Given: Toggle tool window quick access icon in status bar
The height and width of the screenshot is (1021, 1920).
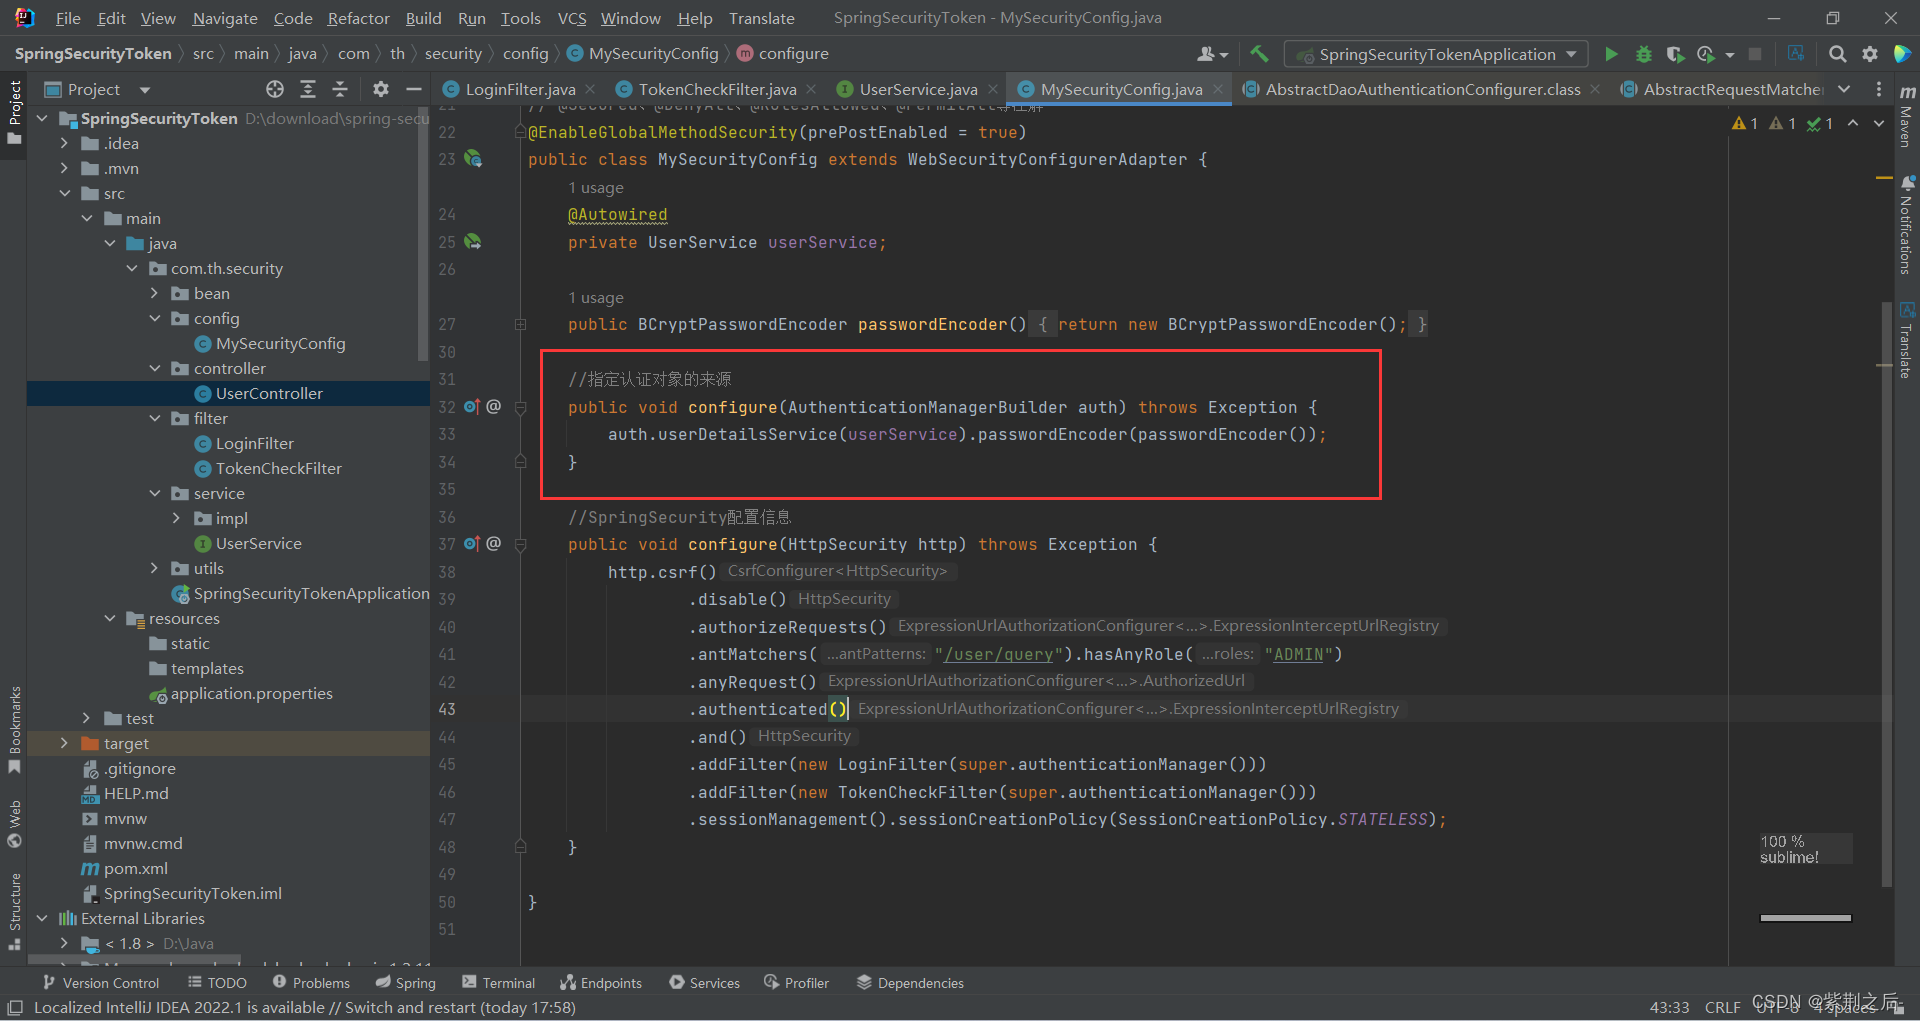Looking at the screenshot, I should (x=15, y=1008).
